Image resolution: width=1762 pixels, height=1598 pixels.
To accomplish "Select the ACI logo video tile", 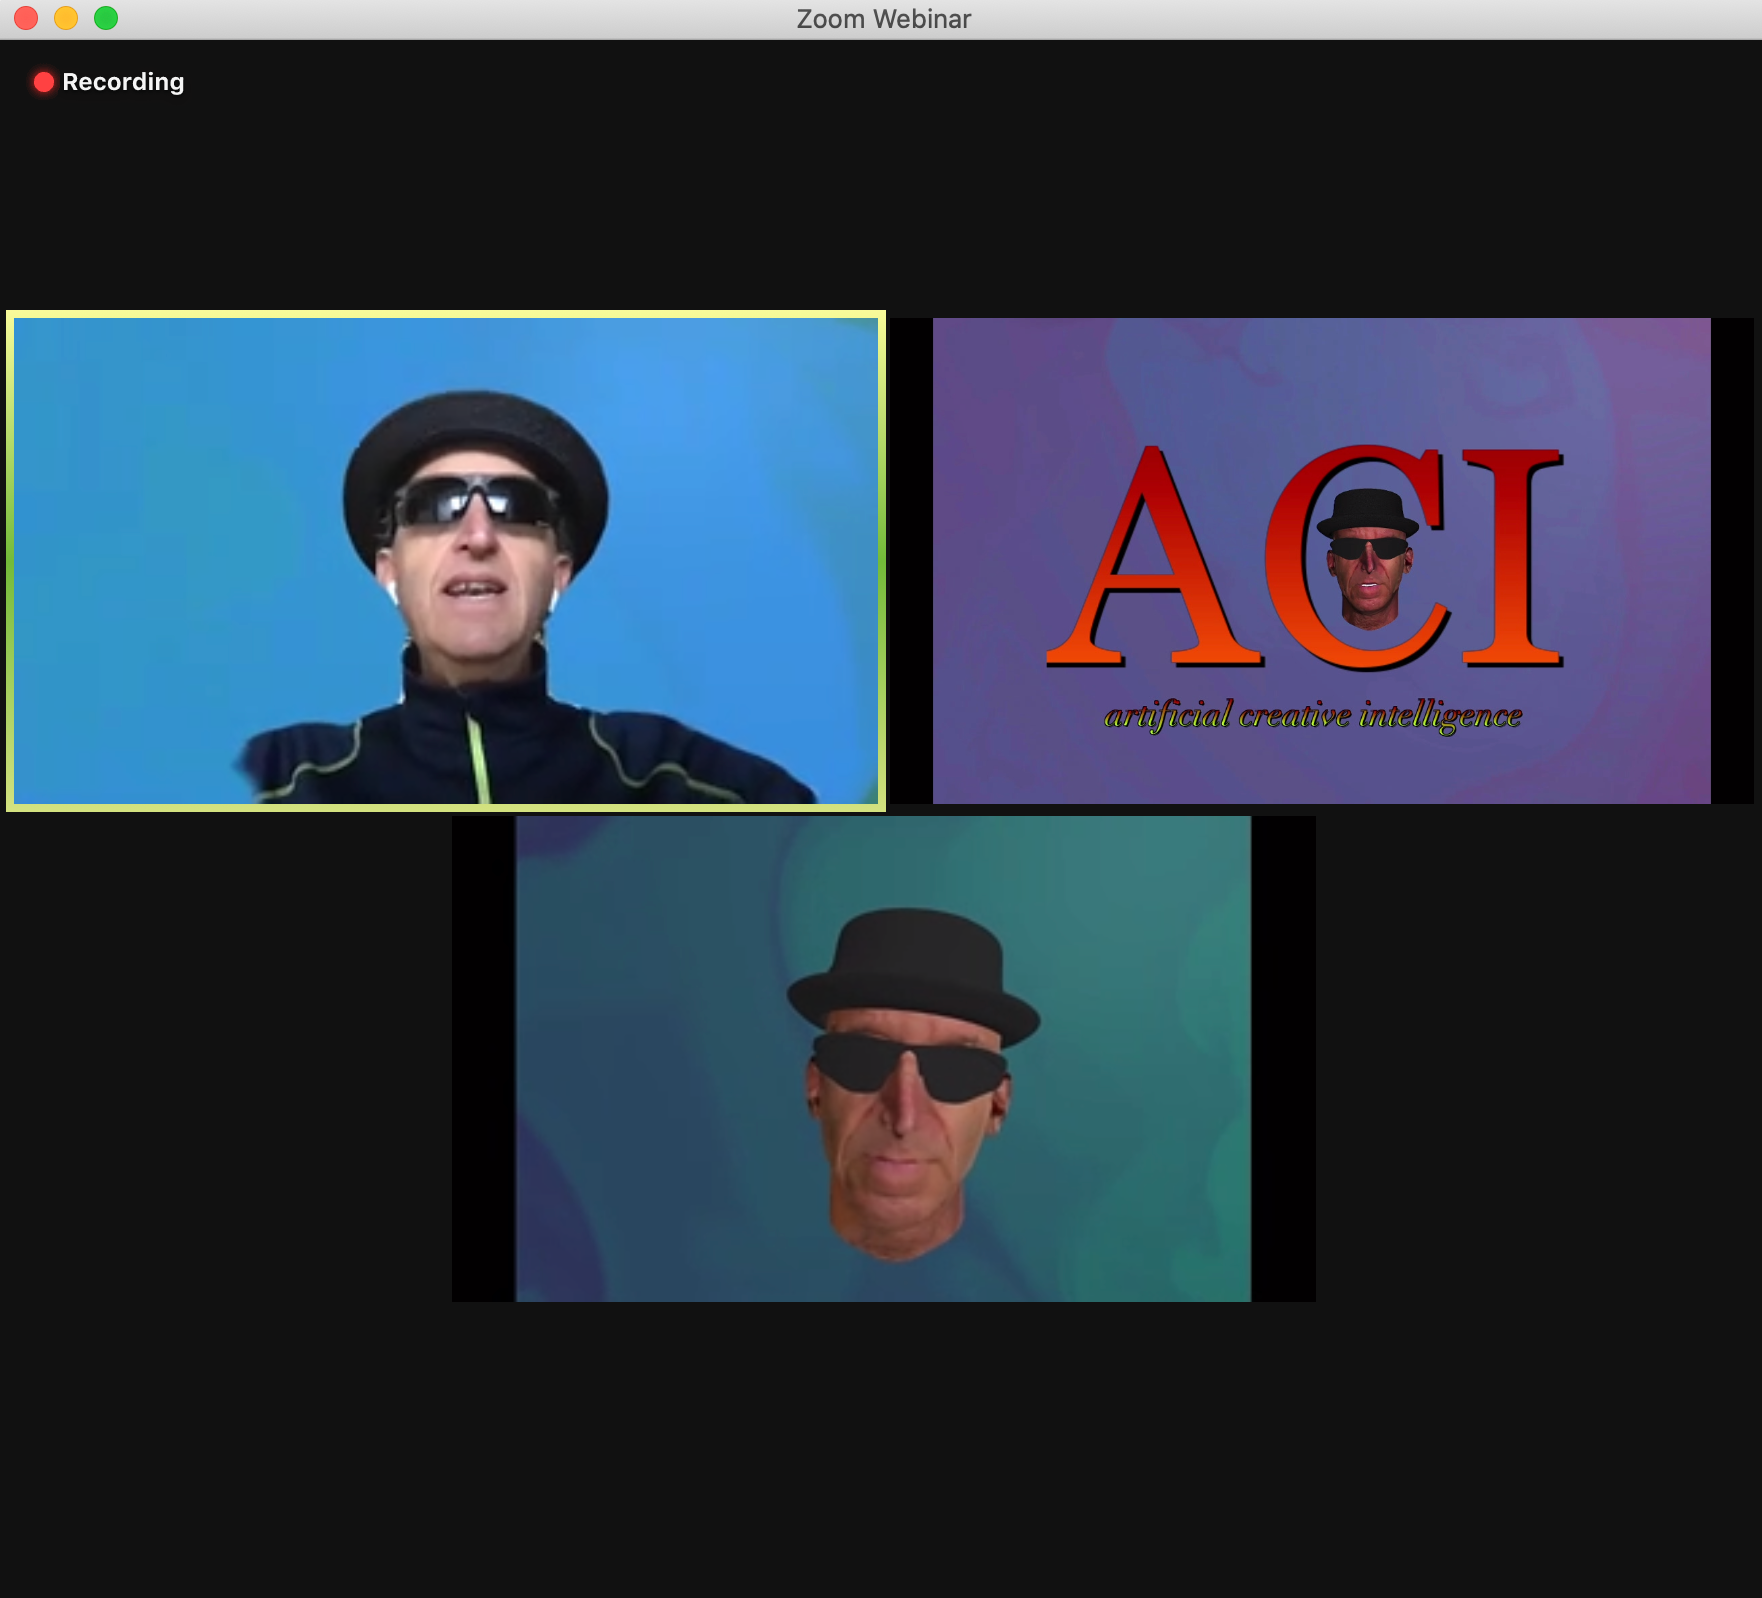I will pyautogui.click(x=1321, y=561).
